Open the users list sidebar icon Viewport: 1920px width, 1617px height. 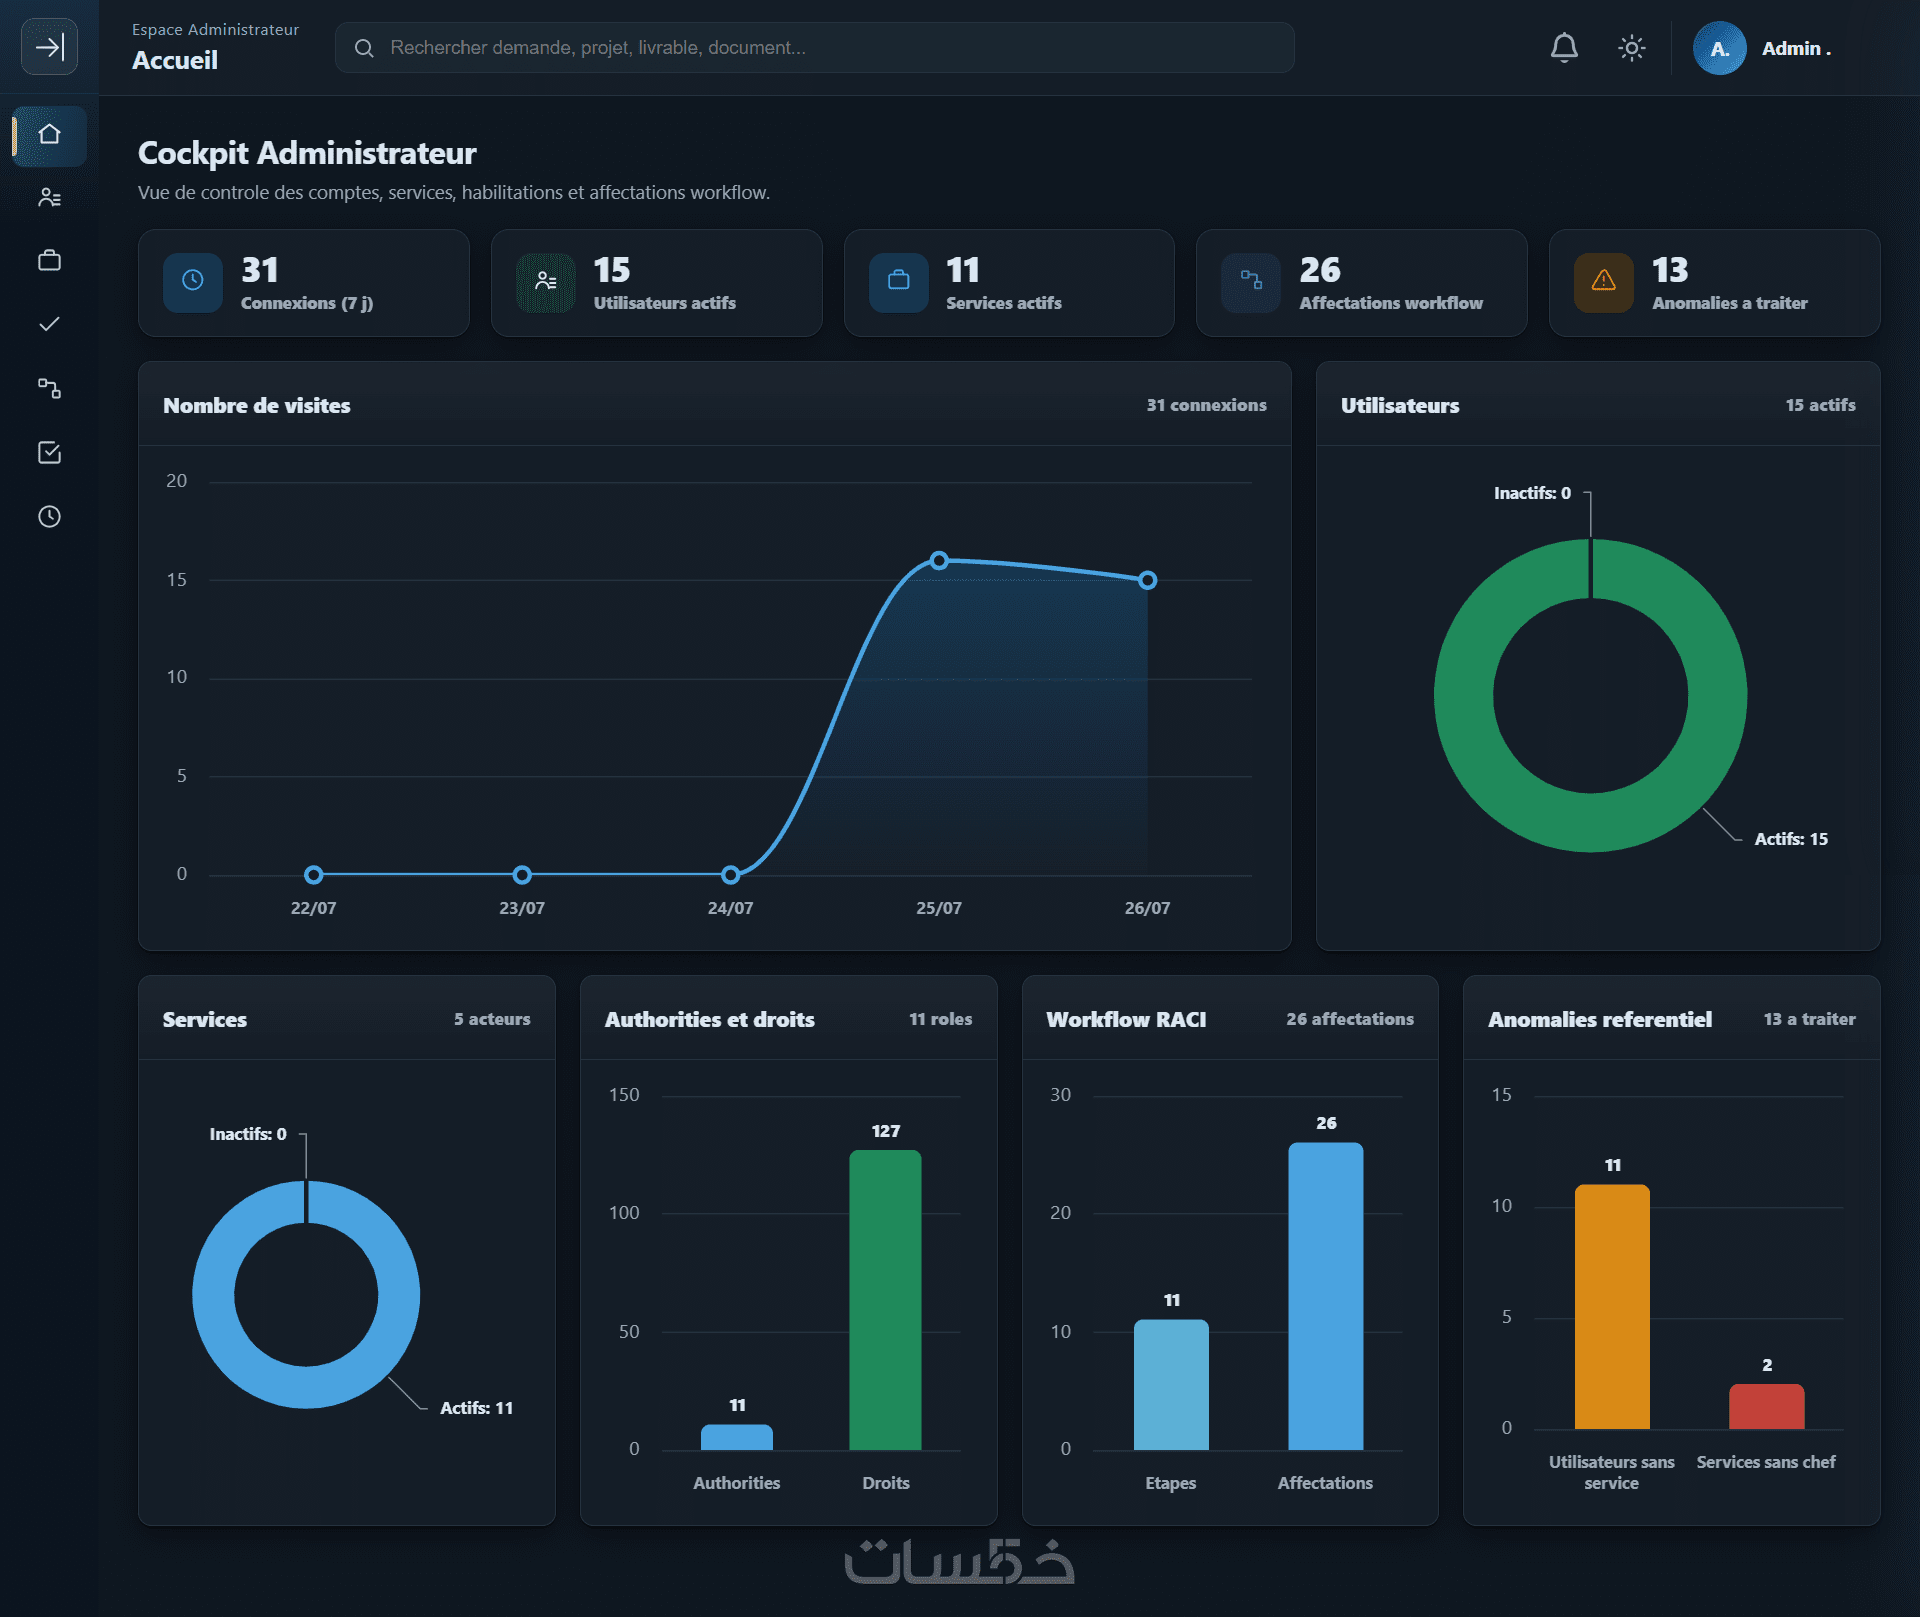tap(49, 198)
